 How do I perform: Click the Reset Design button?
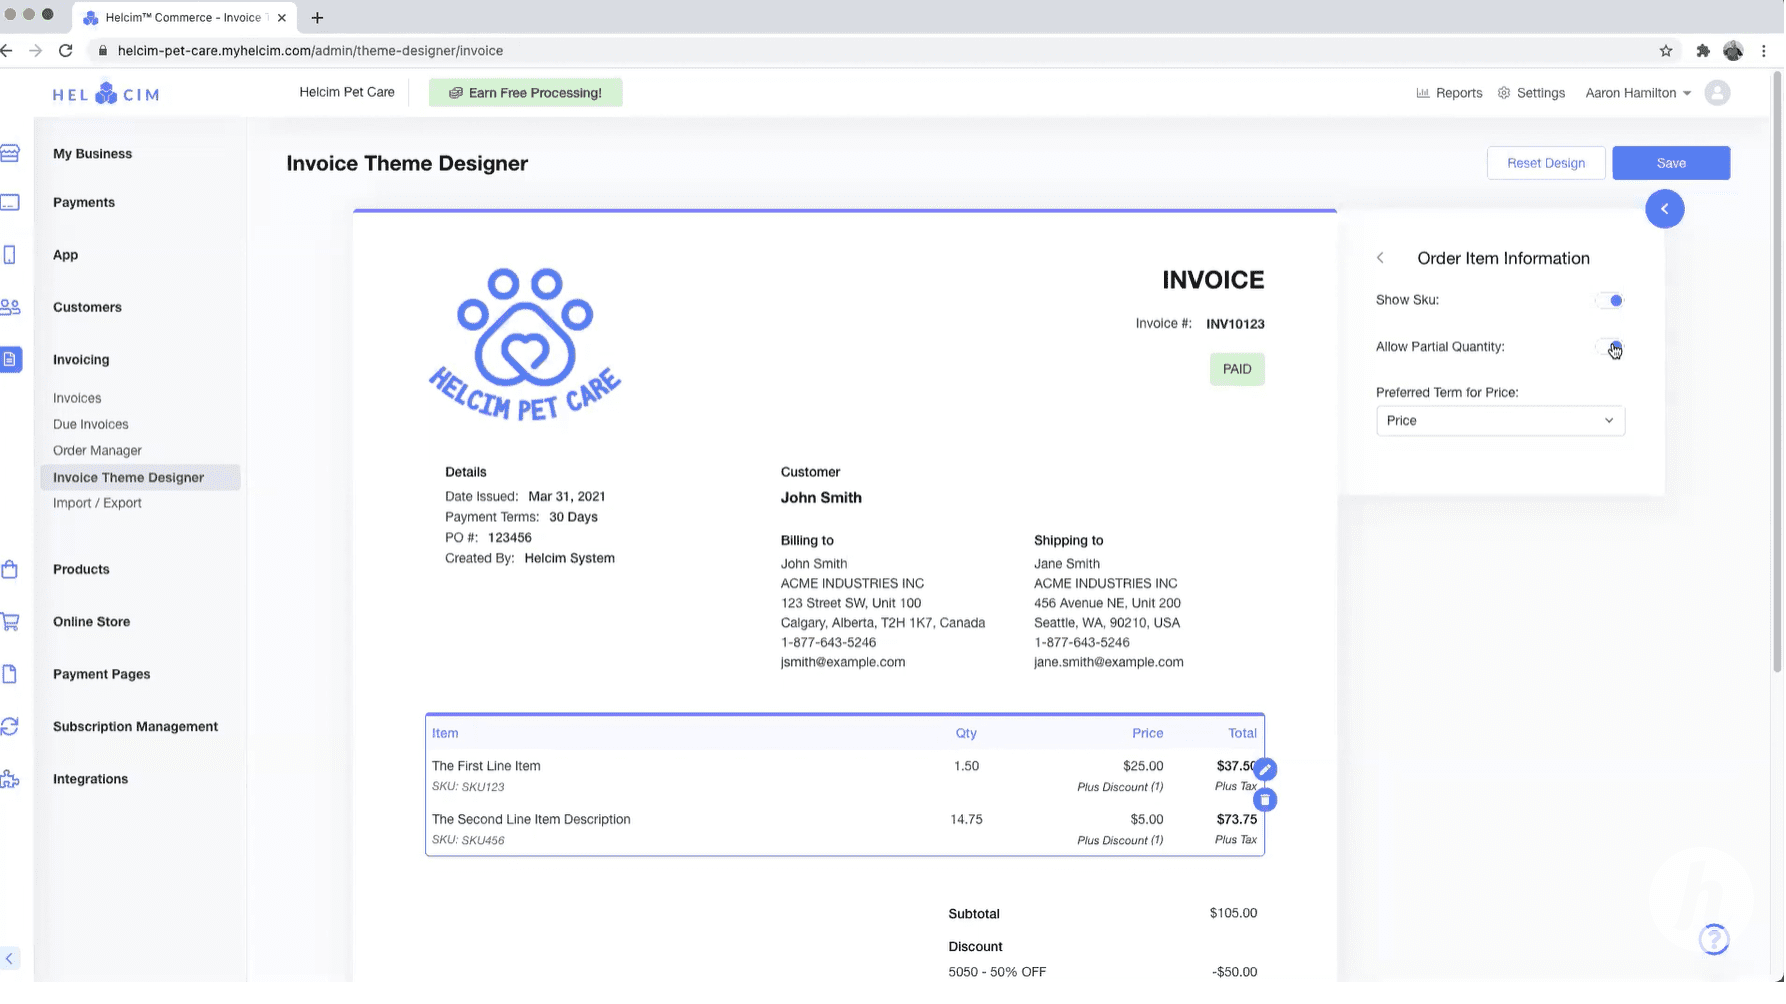[1545, 163]
